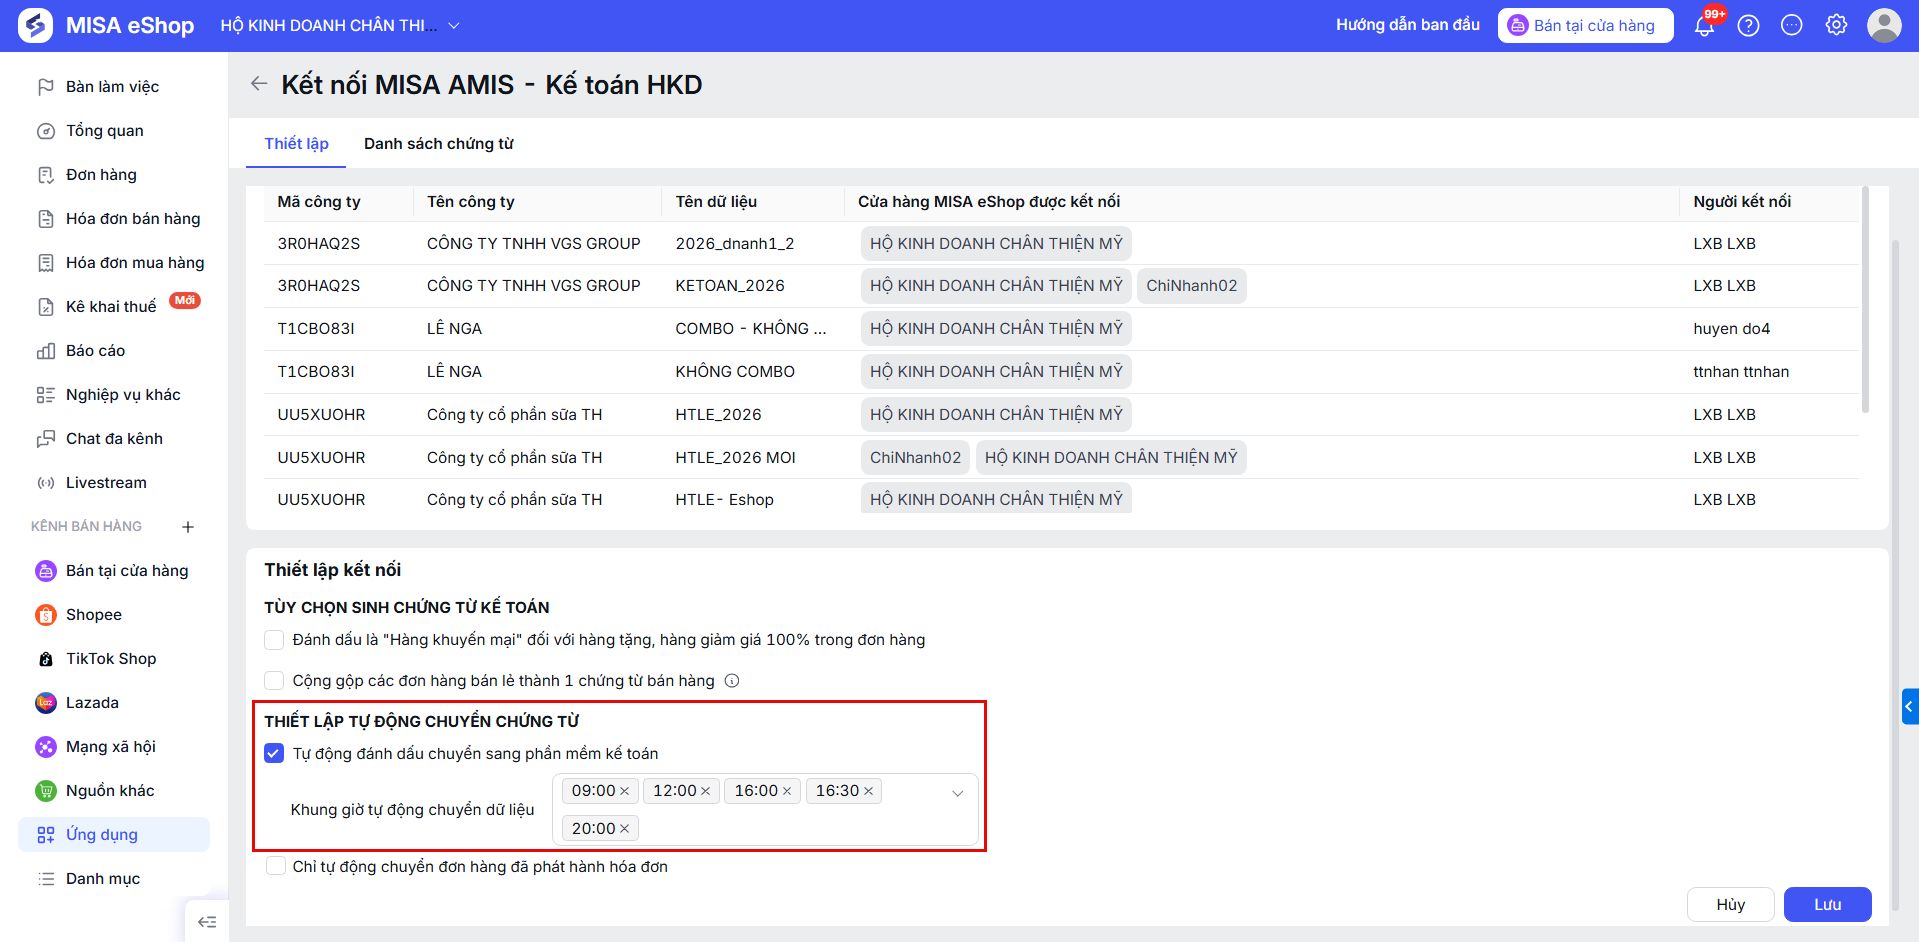Uncheck Tự động đánh dấu chuyển checkbox

coord(274,753)
